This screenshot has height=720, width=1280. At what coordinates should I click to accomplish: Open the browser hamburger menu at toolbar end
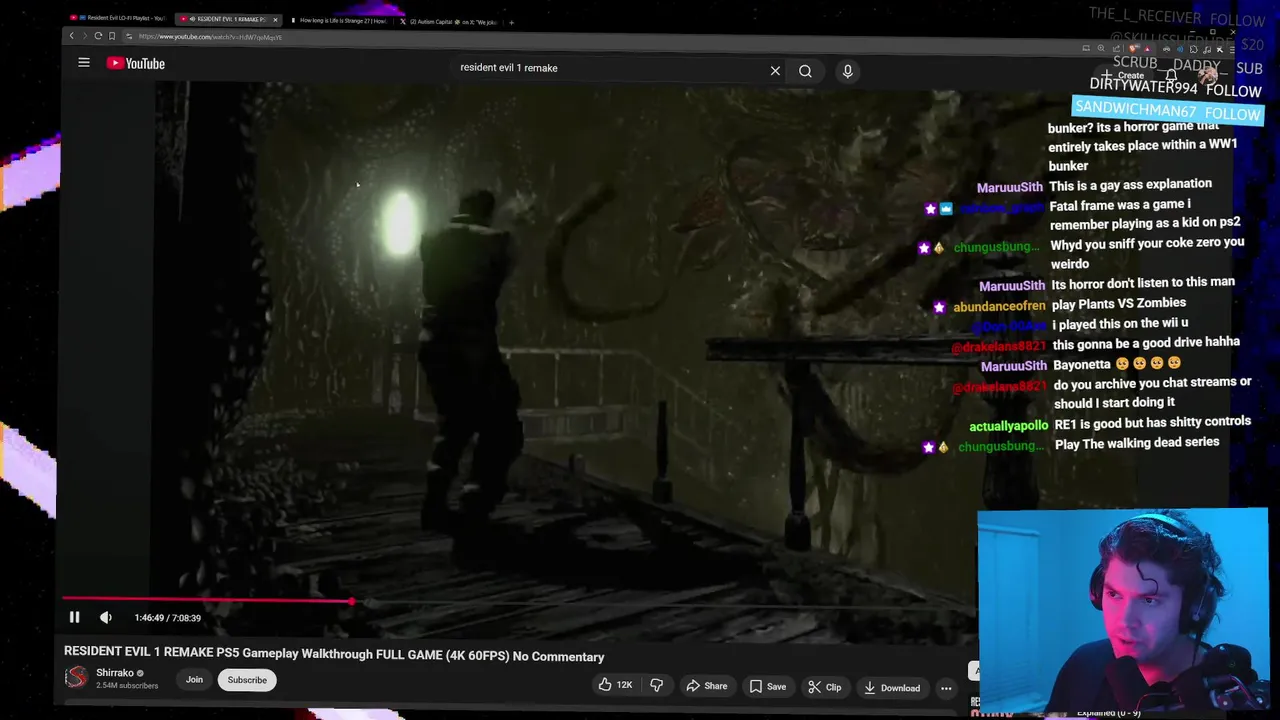click(x=1232, y=49)
